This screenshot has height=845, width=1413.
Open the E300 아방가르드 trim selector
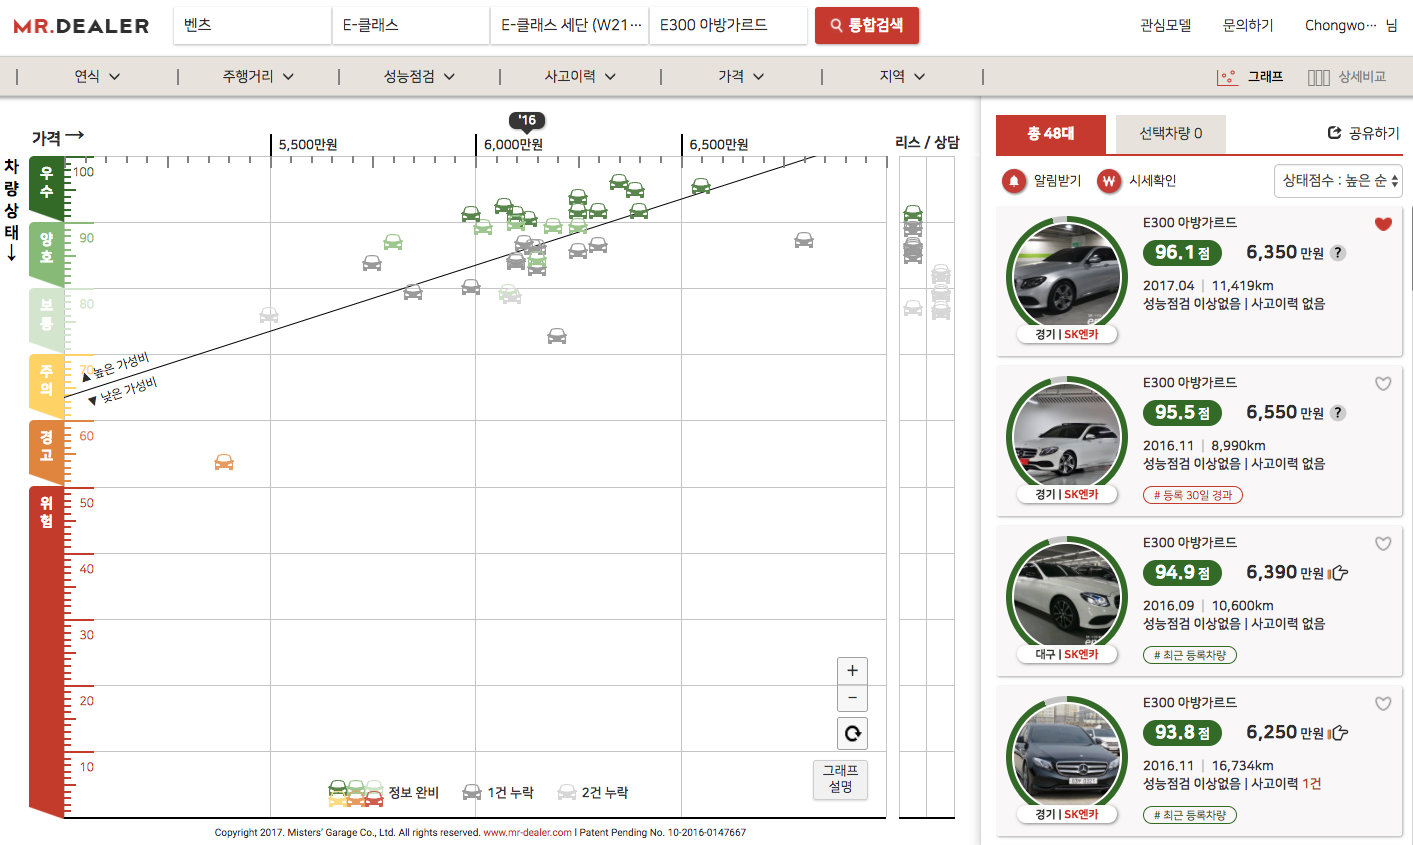(x=728, y=26)
